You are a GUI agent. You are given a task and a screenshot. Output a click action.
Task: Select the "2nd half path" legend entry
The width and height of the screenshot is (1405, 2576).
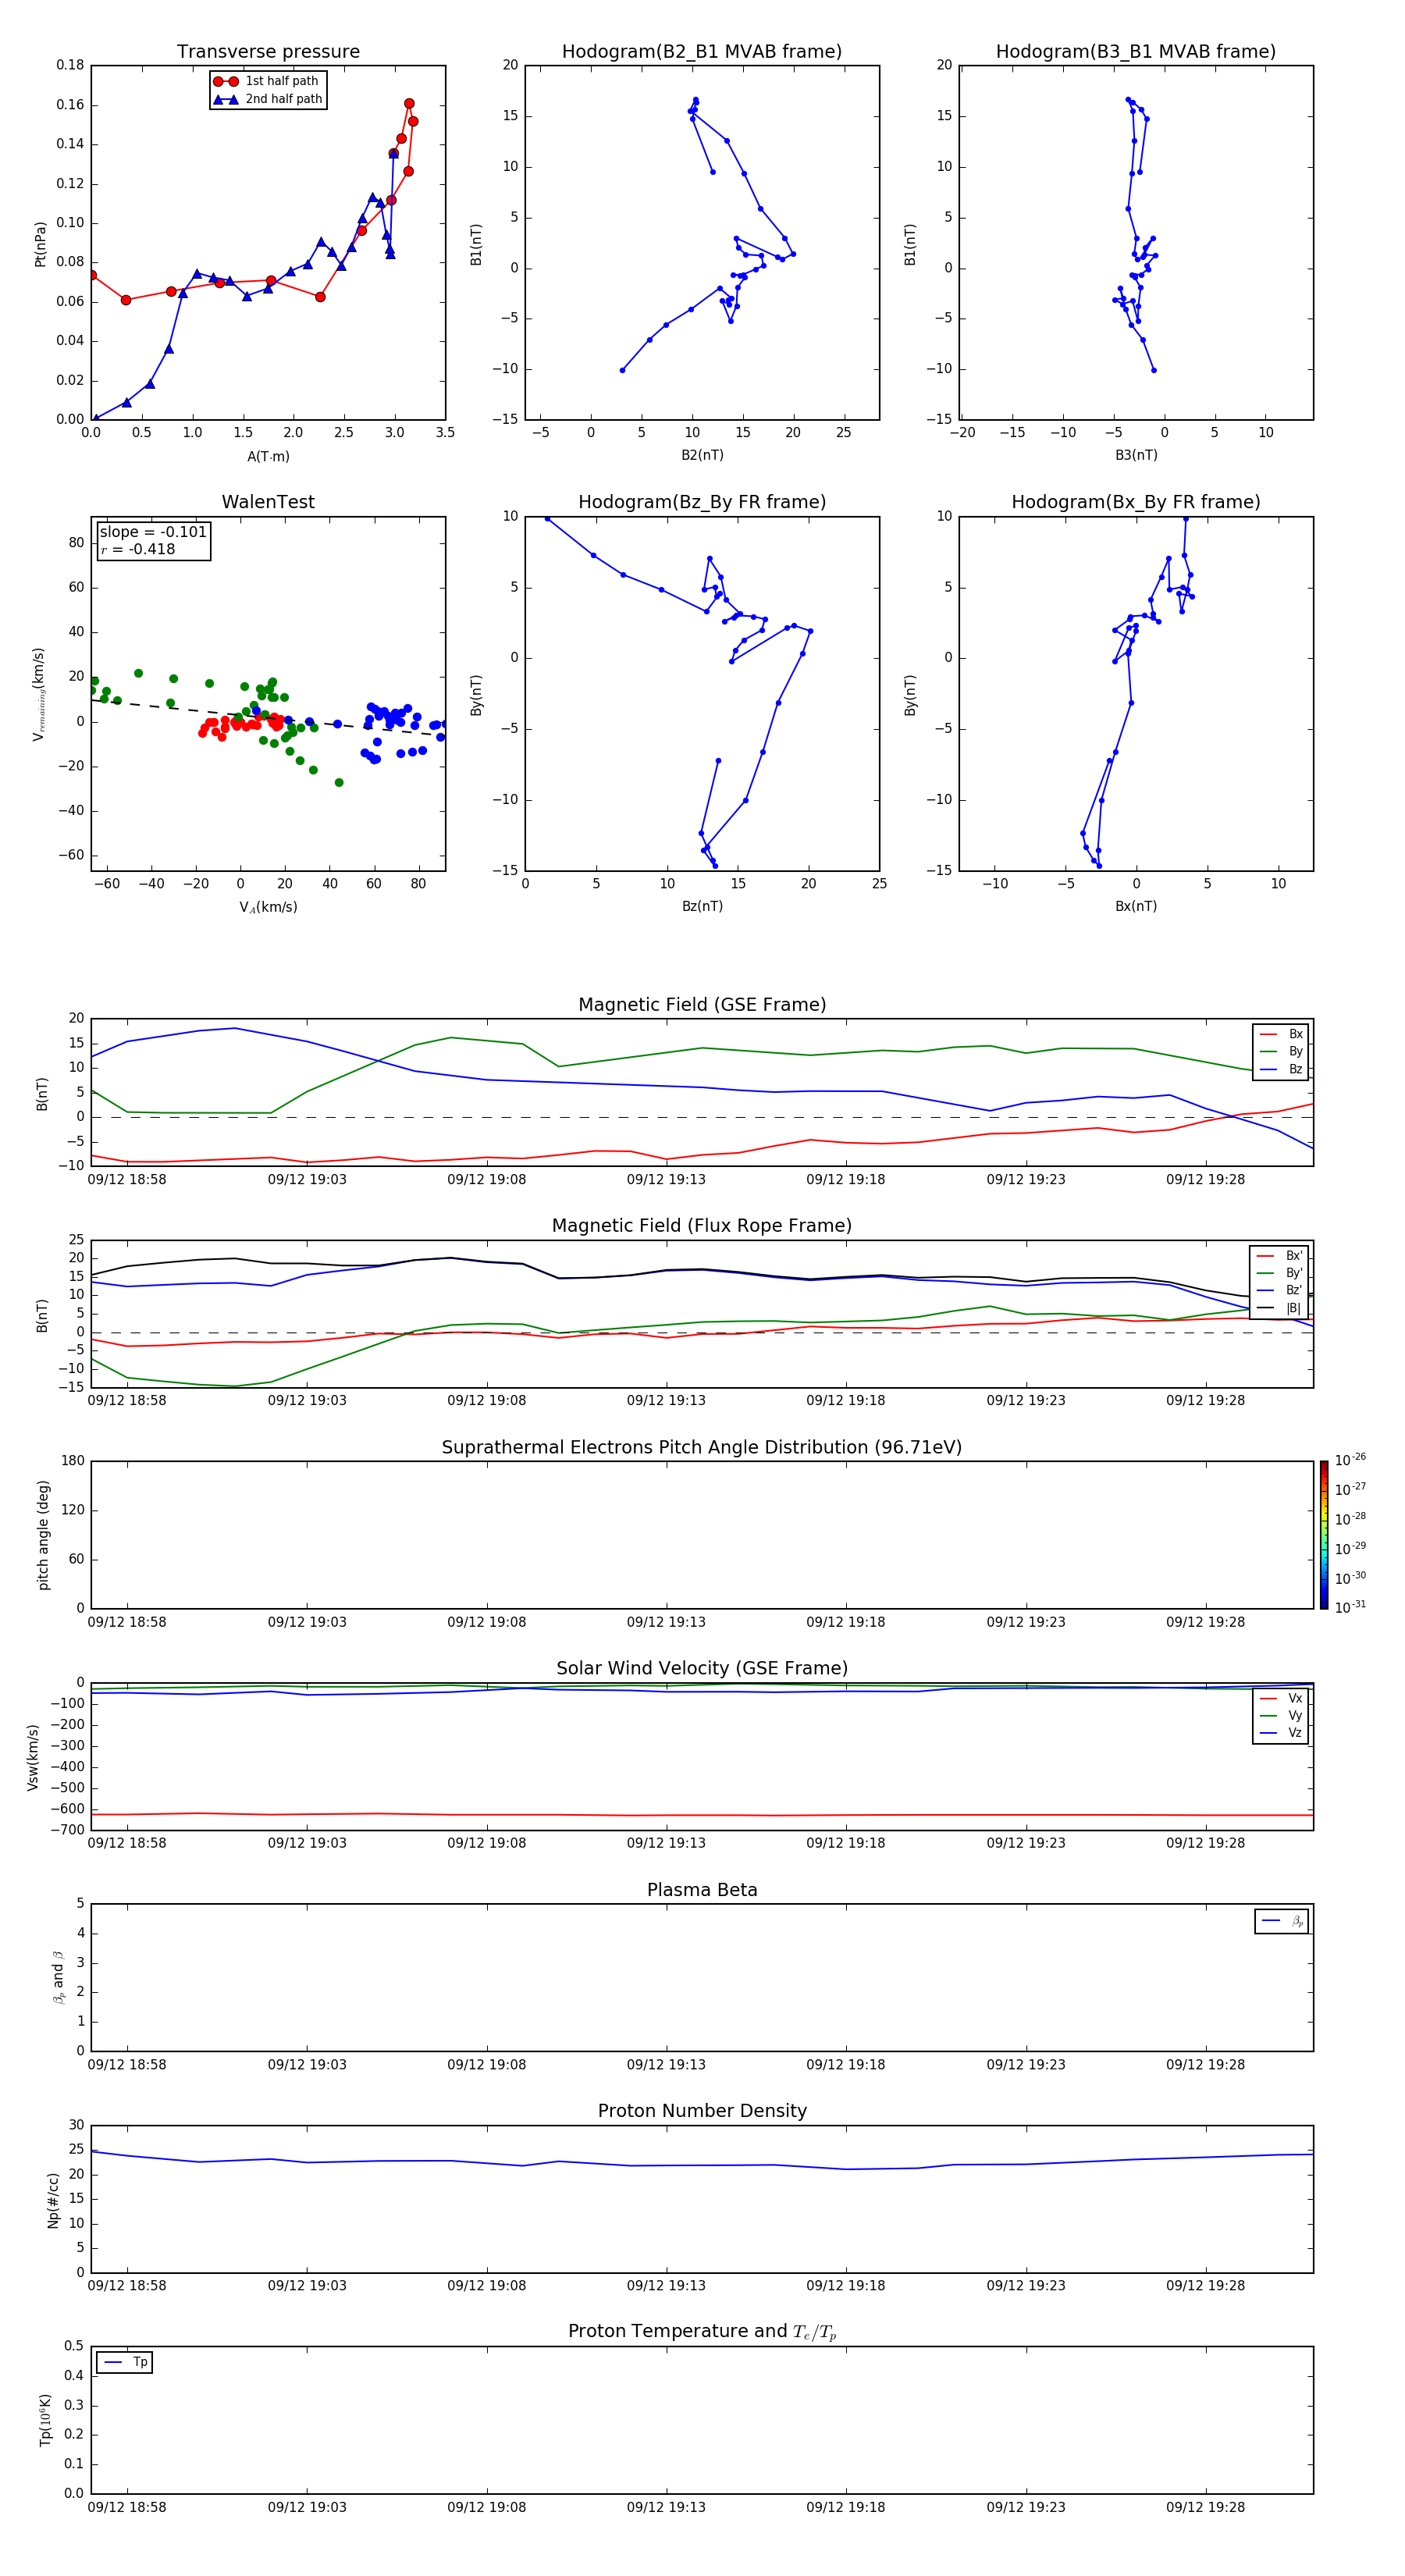tap(268, 99)
